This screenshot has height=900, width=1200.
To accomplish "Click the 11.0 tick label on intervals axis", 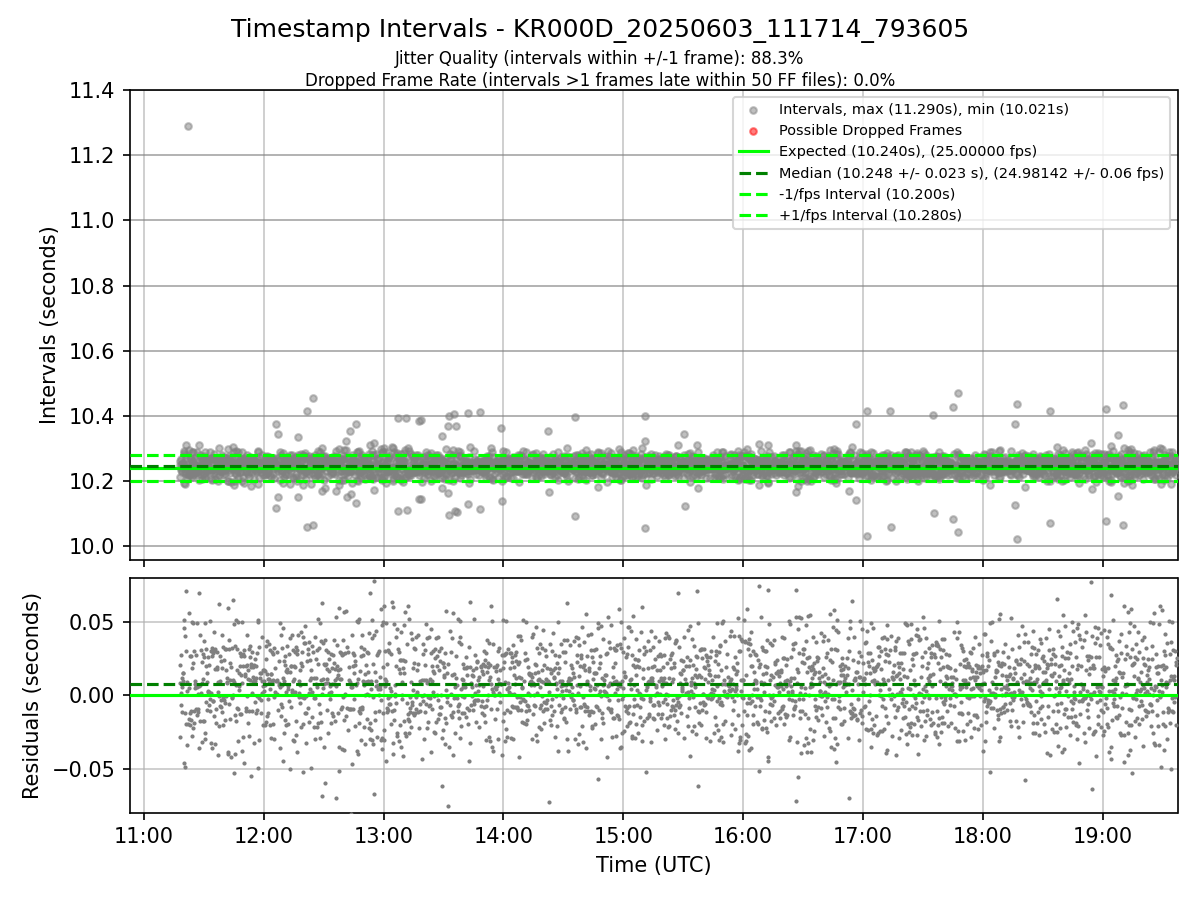I will click(91, 221).
